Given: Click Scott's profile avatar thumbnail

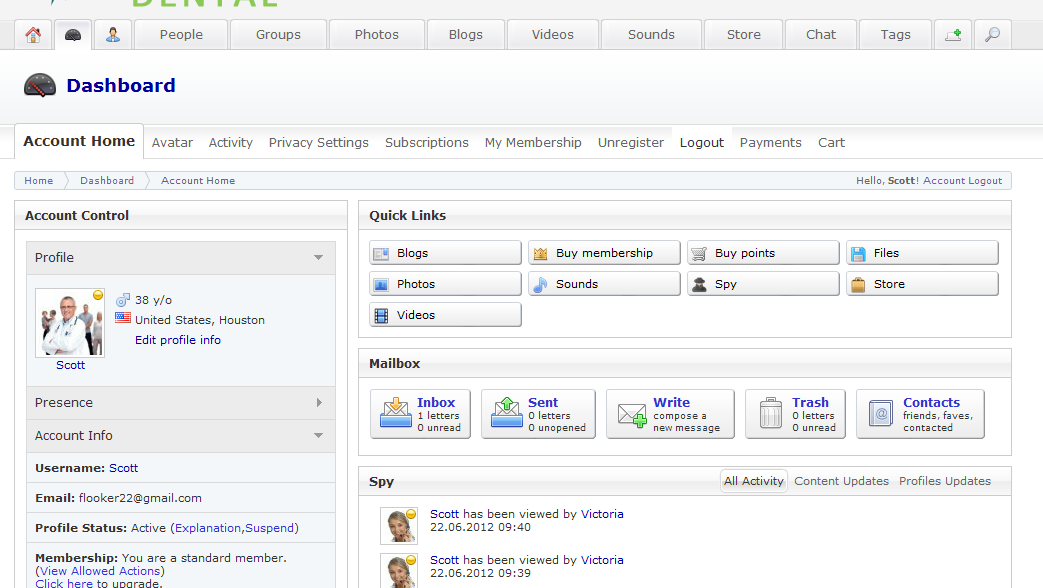Looking at the screenshot, I should (x=70, y=323).
